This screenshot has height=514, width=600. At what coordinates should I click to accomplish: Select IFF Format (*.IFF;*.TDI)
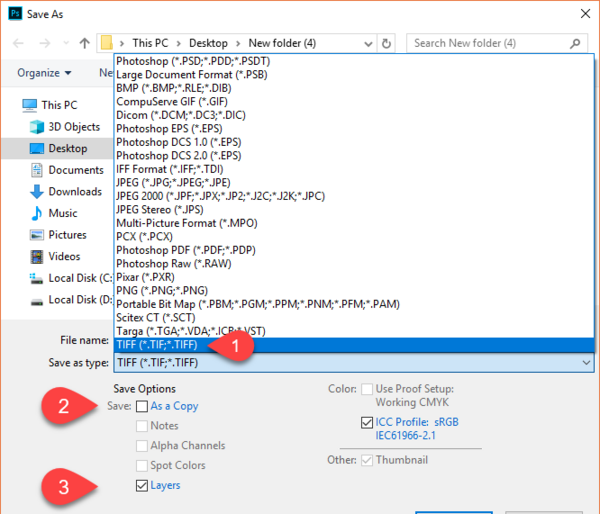[x=354, y=169]
